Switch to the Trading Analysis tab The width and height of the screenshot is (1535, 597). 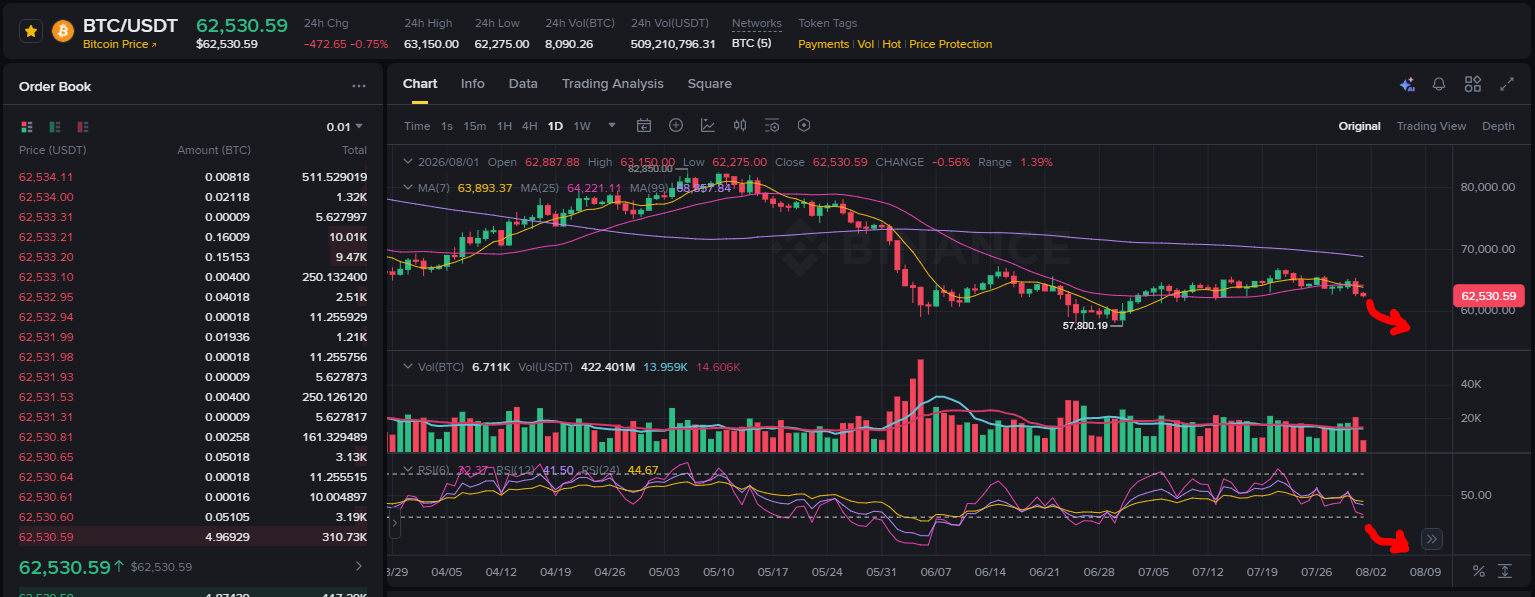[612, 84]
